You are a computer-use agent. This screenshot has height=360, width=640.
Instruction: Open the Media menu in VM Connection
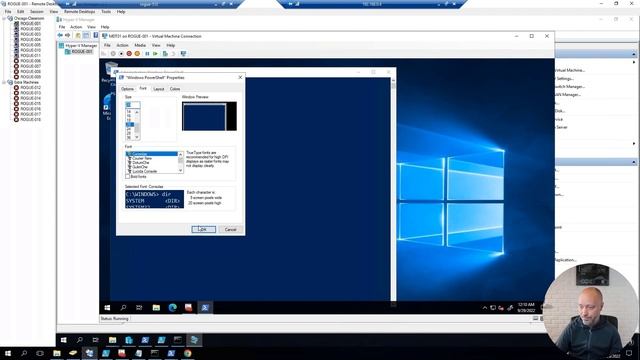140,45
